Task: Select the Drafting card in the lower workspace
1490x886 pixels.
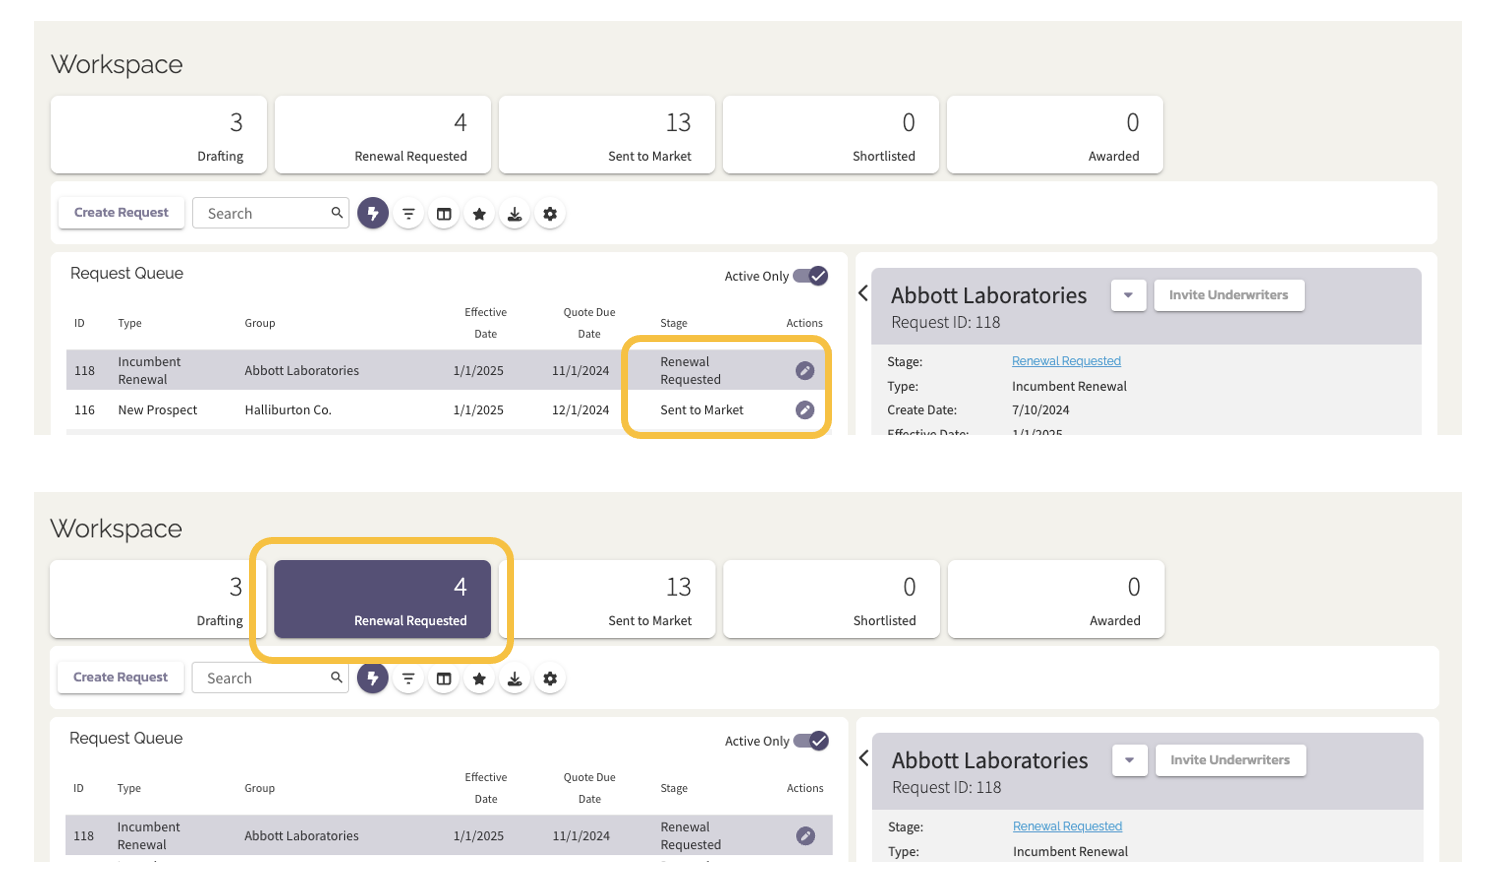Action: pyautogui.click(x=158, y=599)
